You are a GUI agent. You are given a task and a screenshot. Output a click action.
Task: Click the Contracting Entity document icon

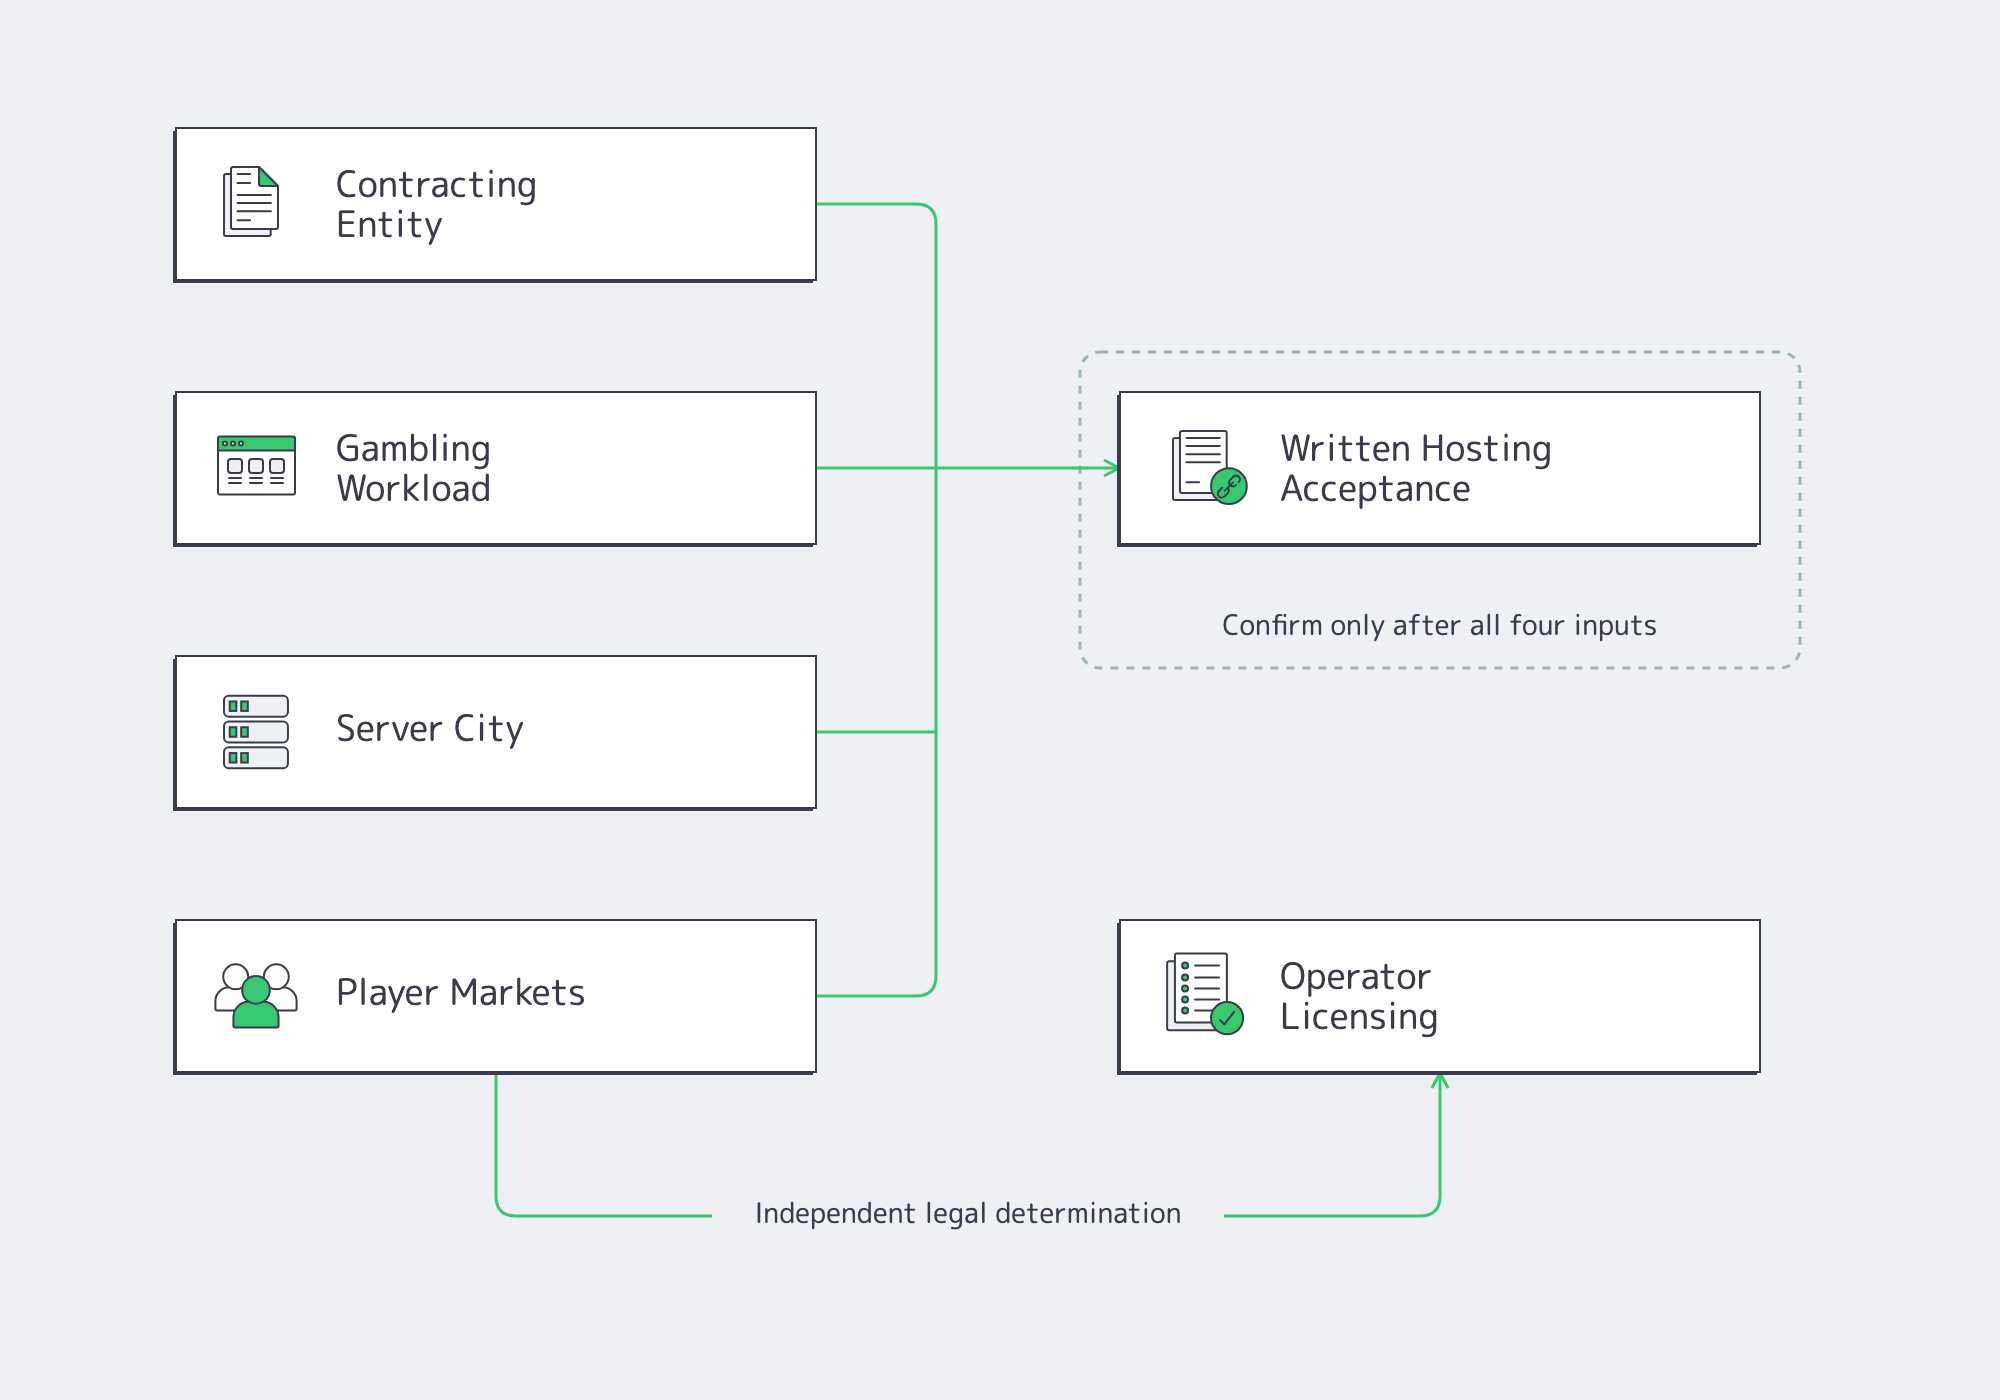pos(251,201)
